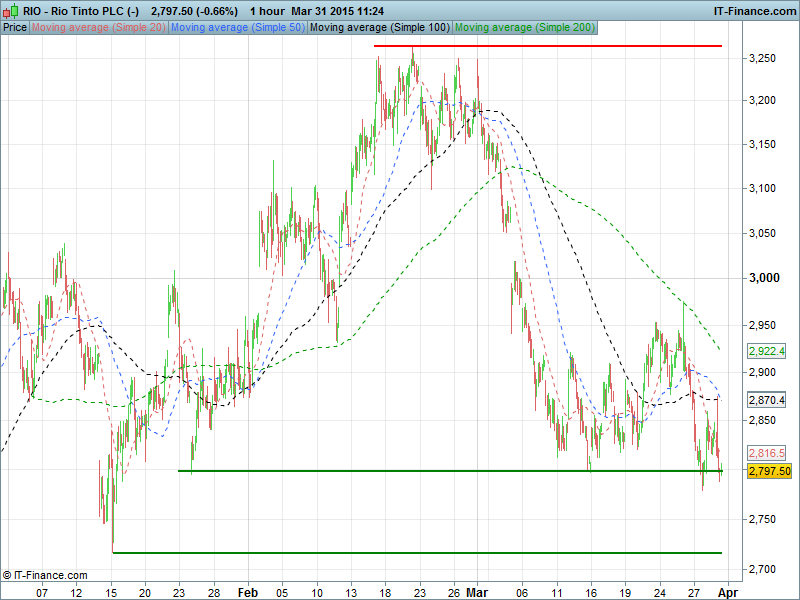
Task: Click the Moving average (Simple 200) legend
Action: [524, 27]
